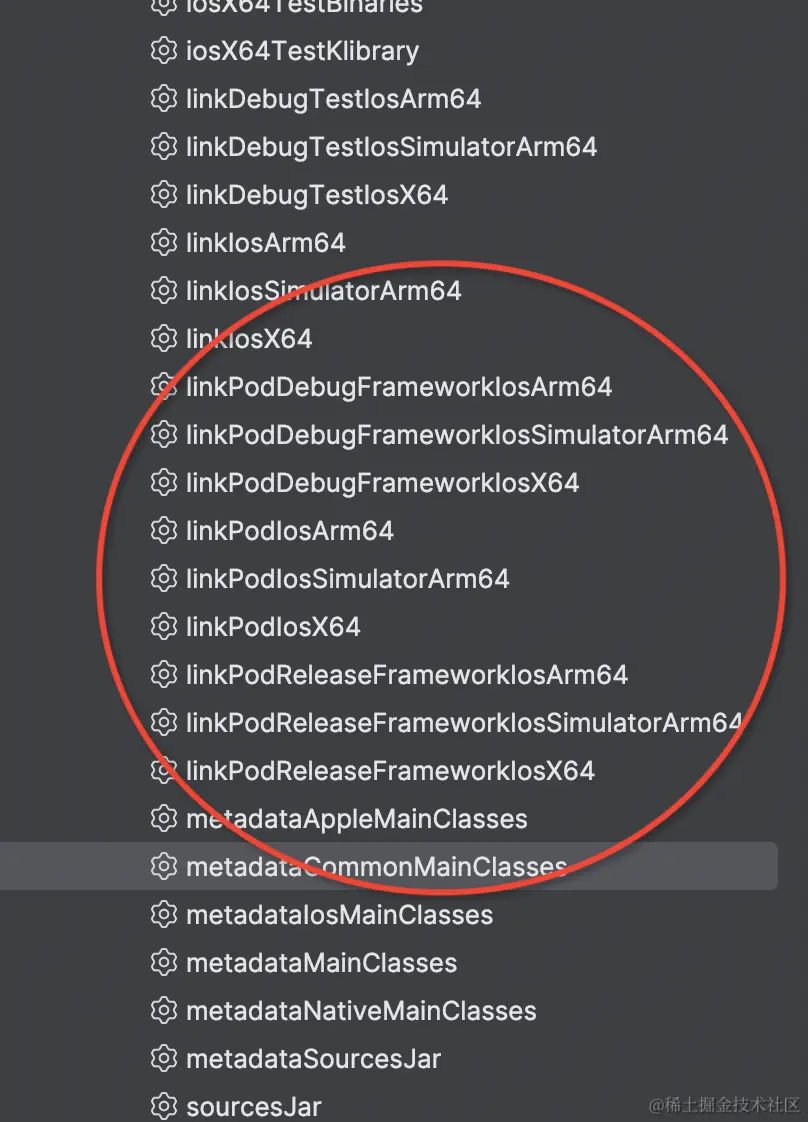Select the linkPodDebugFrameworkIosX64 task
808x1122 pixels.
tap(380, 482)
